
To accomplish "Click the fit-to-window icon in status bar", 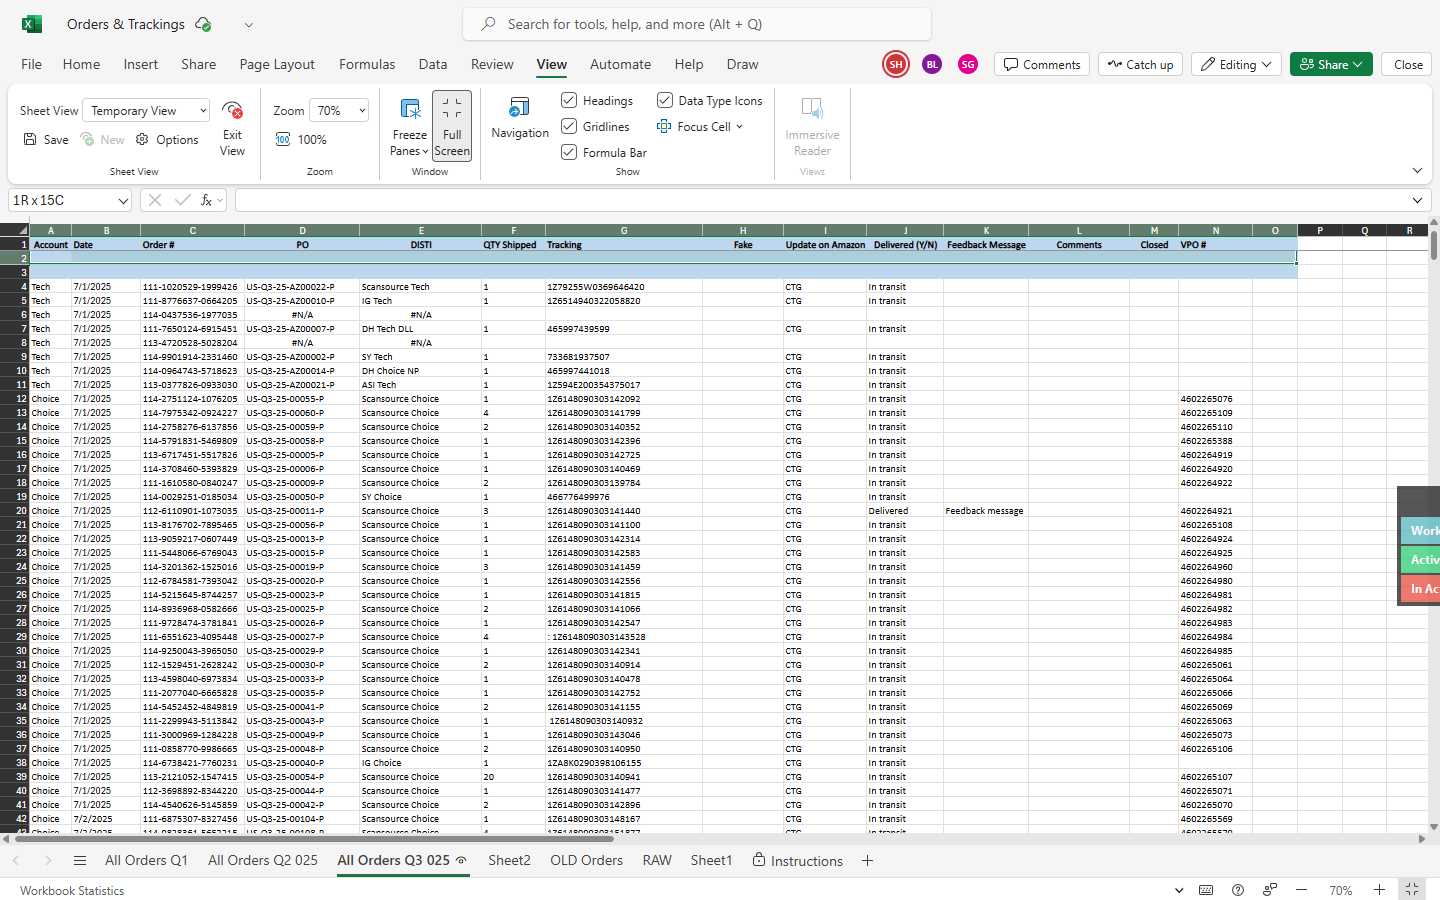I will [1411, 890].
